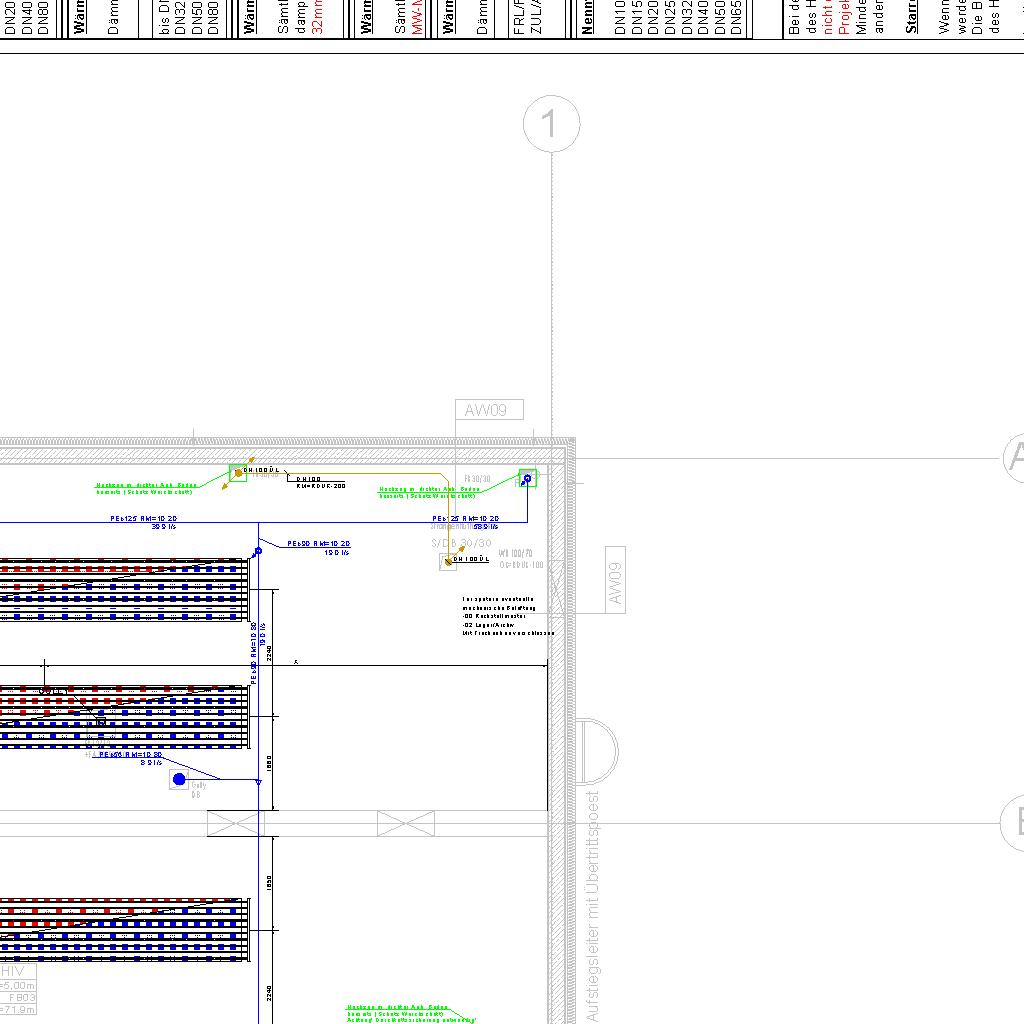Select the orange drain symbol in left green box
The height and width of the screenshot is (1024, 1024).
tap(238, 473)
